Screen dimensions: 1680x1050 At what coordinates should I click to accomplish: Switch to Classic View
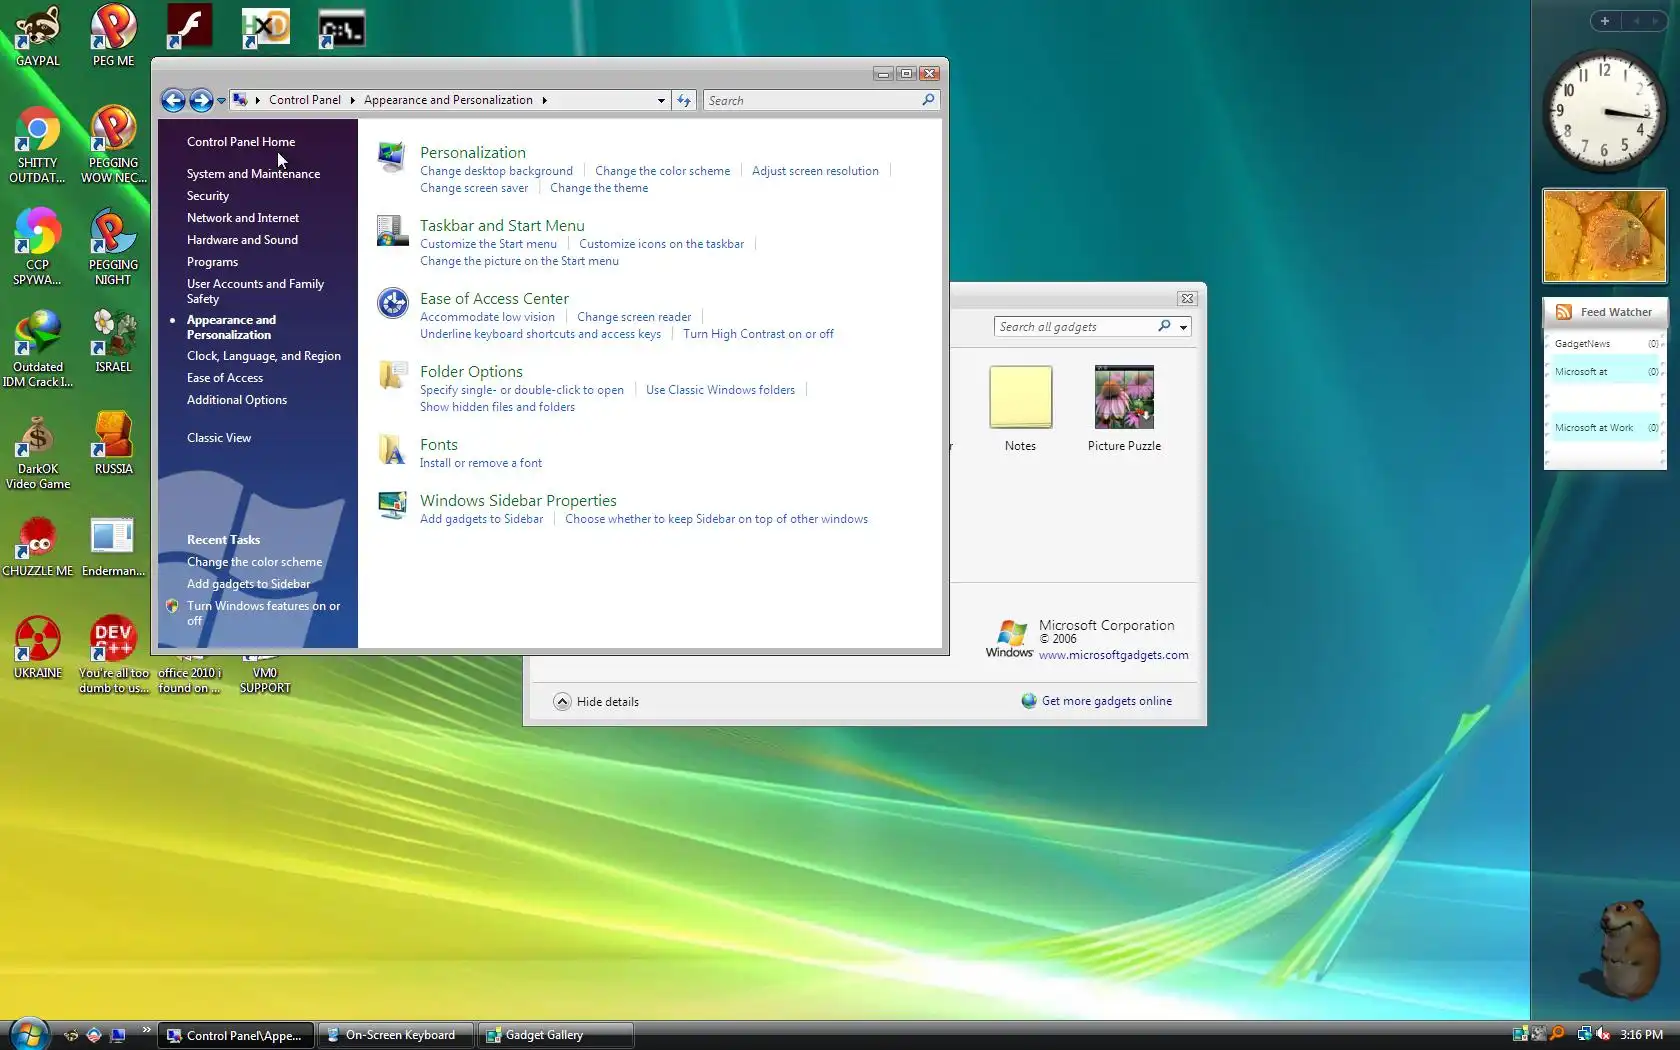[x=219, y=438]
